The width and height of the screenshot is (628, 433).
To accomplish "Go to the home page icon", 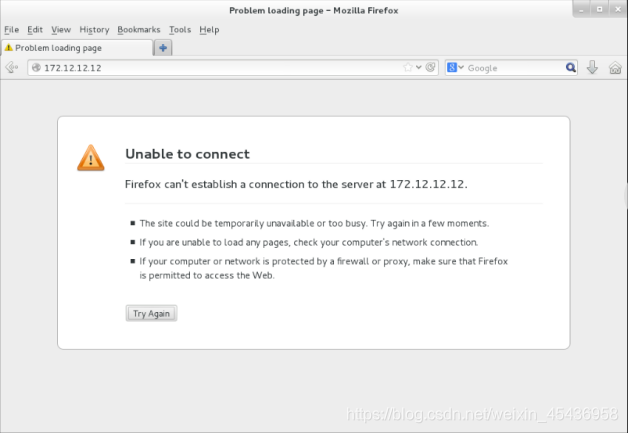I will (x=615, y=68).
